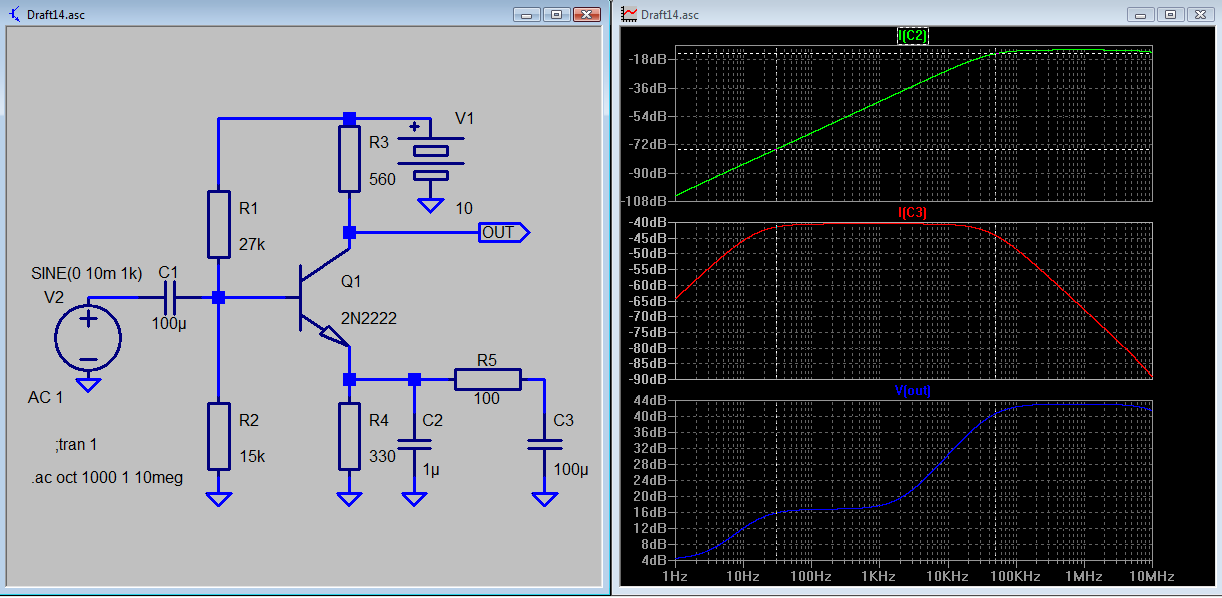Click the schematic window's Draft14.asc title icon
The image size is (1222, 598).
coord(14,14)
